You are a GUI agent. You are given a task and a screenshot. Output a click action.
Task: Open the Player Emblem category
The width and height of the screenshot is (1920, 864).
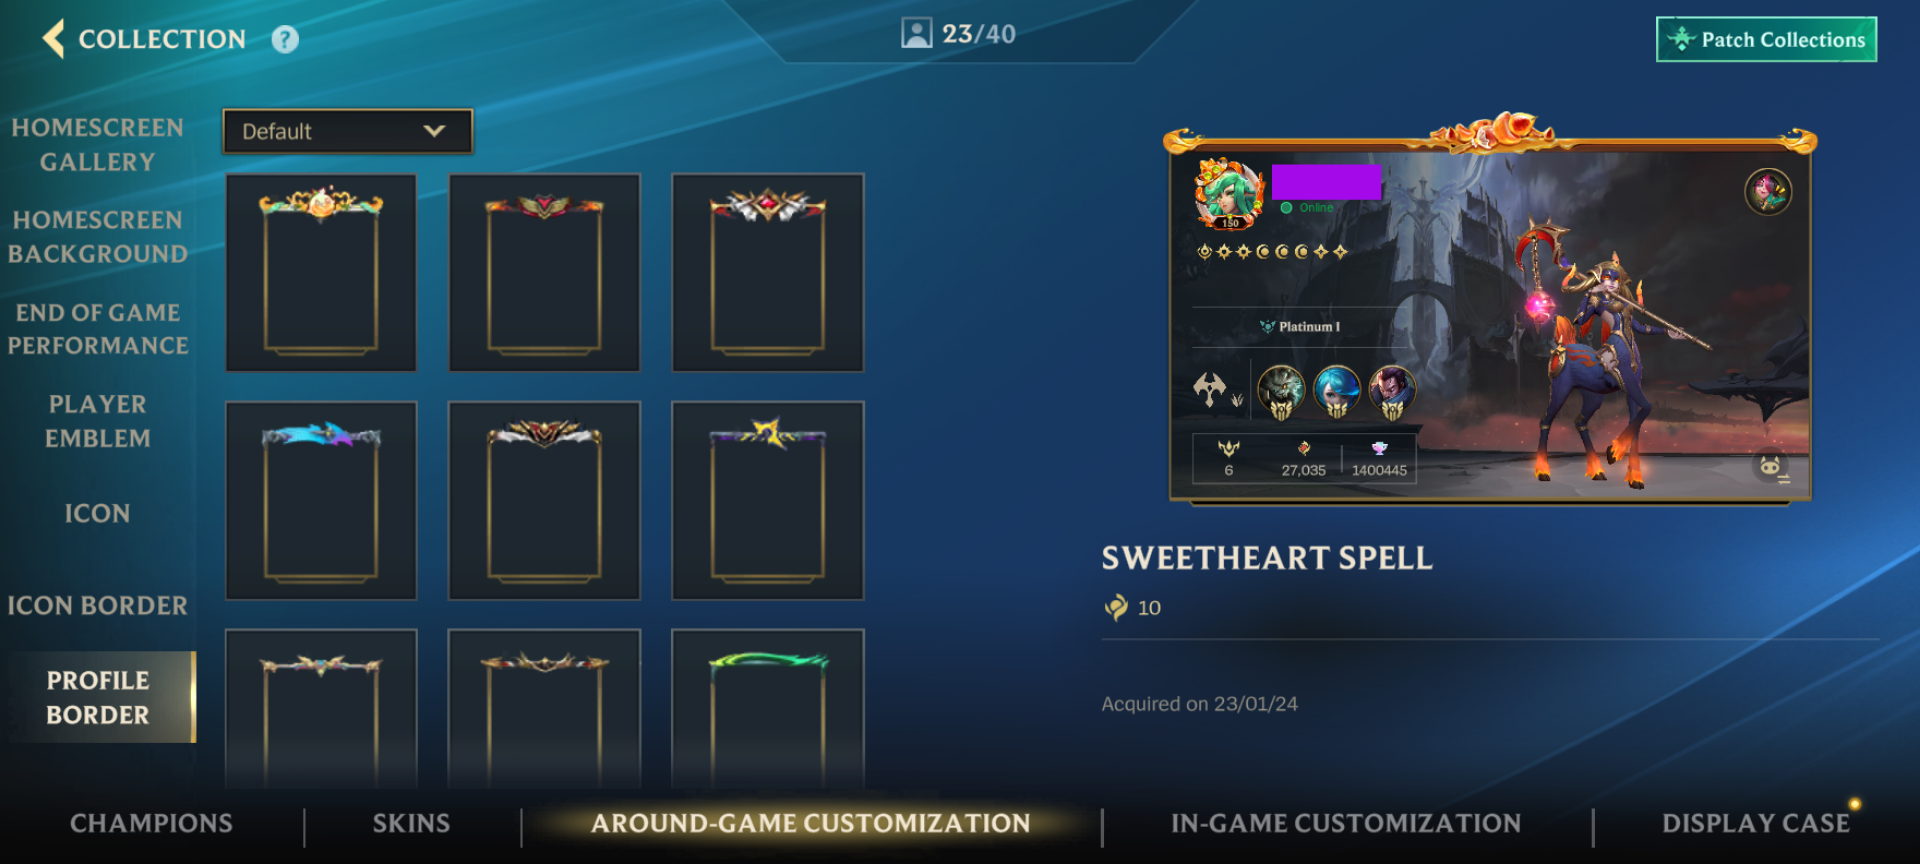(97, 421)
